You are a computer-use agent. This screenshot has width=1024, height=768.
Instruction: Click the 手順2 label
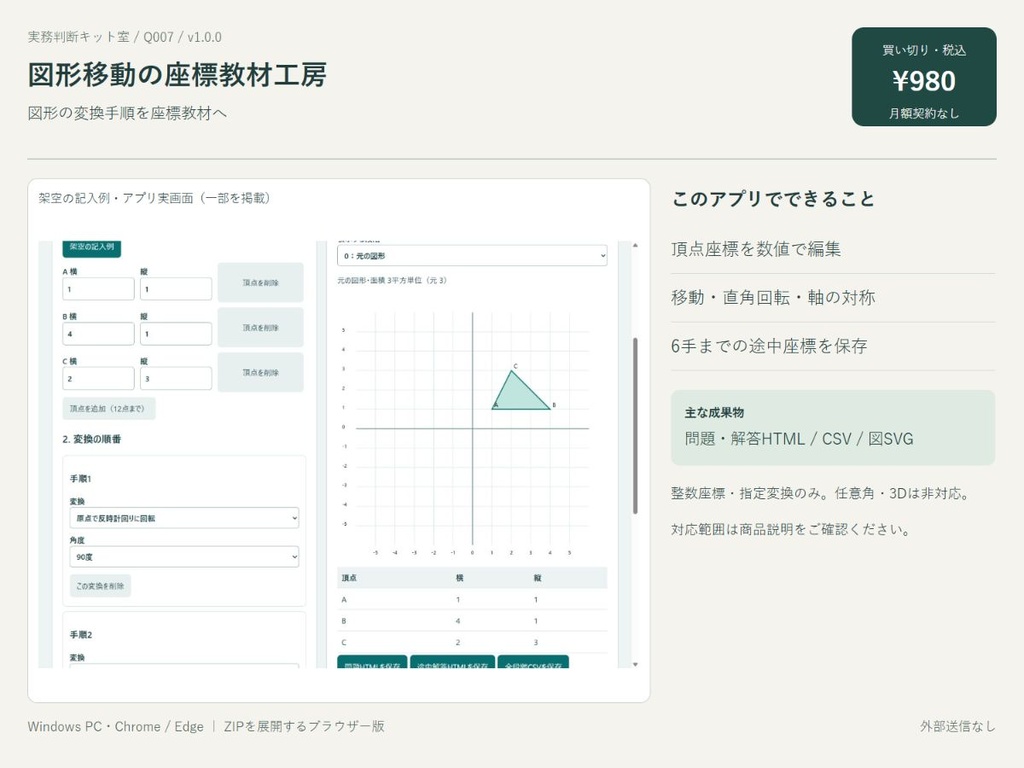pyautogui.click(x=81, y=635)
